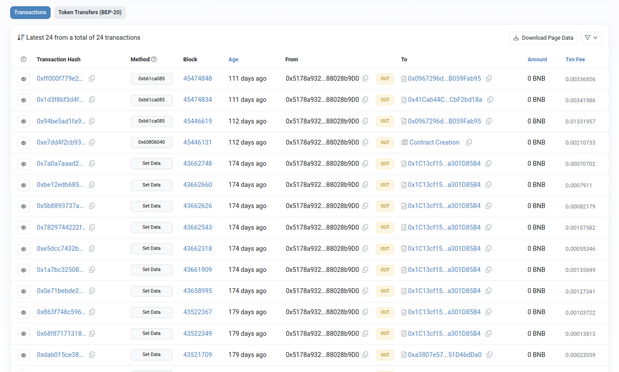Select the Transactions tab
This screenshot has width=619, height=372.
tap(30, 12)
